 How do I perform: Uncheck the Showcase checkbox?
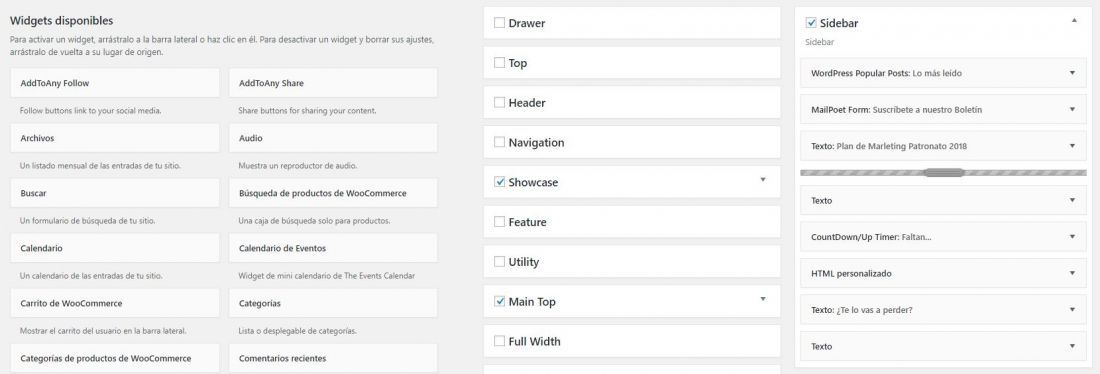pyautogui.click(x=499, y=182)
